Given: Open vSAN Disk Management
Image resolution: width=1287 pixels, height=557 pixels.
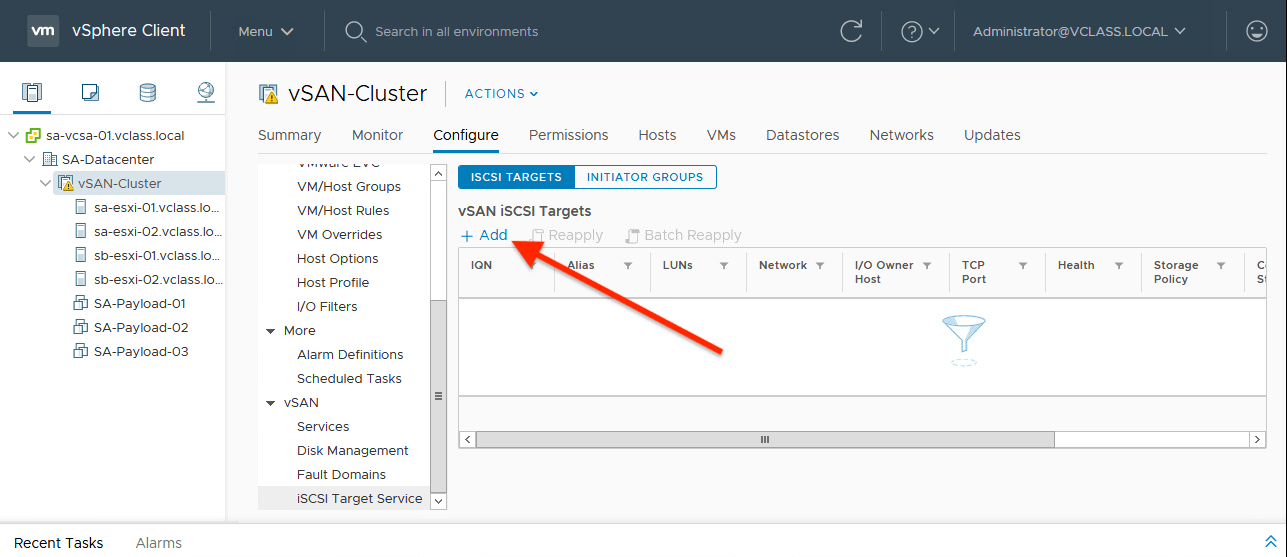Looking at the screenshot, I should 353,451.
